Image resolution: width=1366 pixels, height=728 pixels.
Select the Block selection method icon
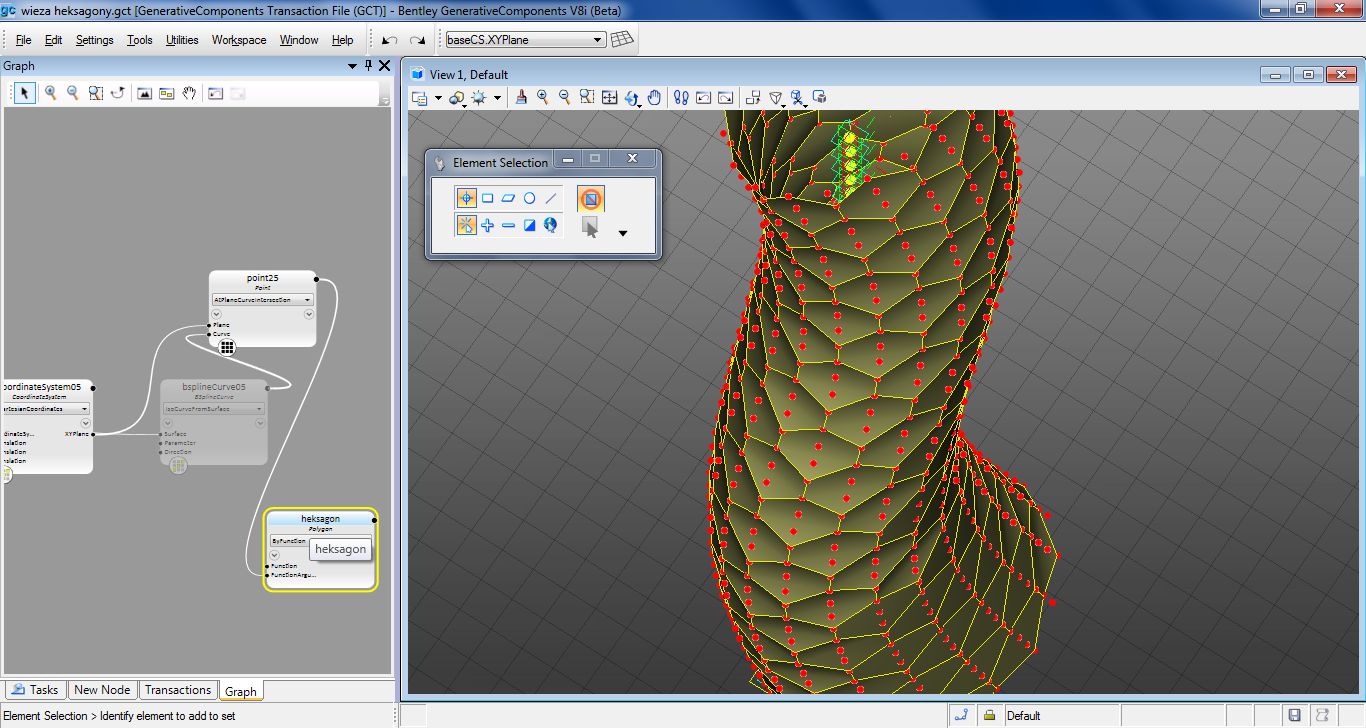[487, 198]
